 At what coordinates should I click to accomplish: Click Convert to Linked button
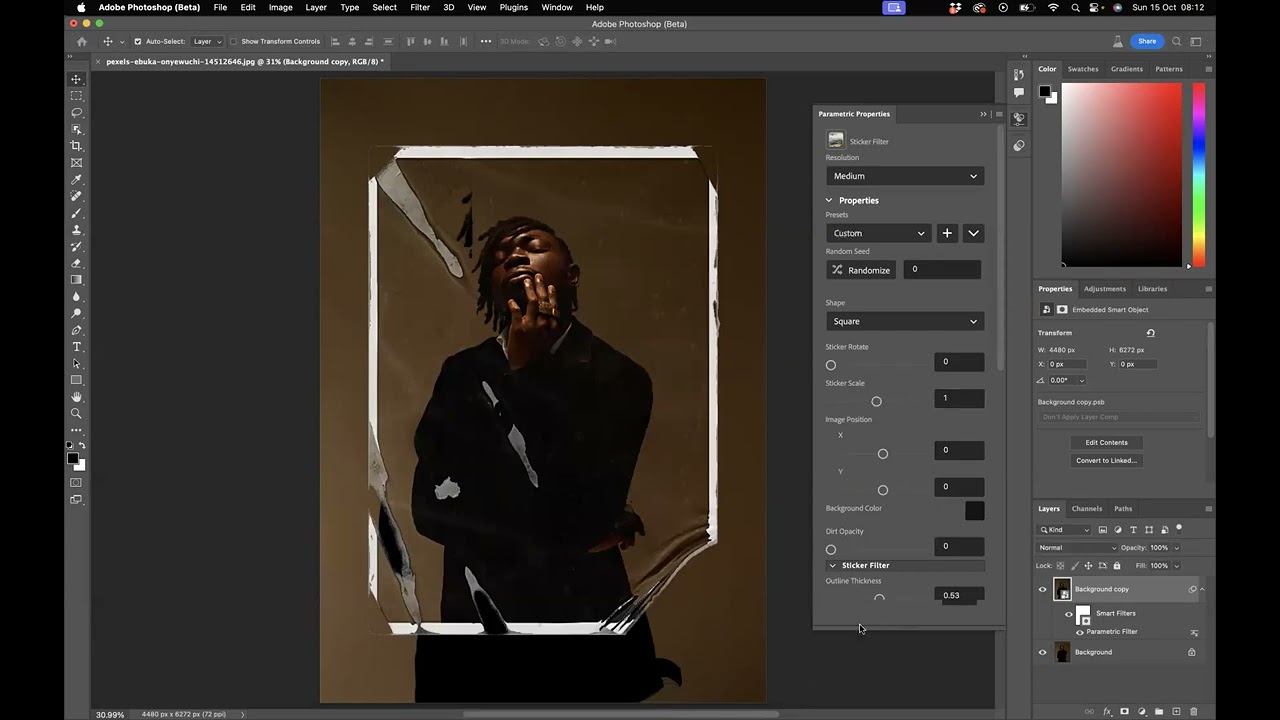(1106, 460)
